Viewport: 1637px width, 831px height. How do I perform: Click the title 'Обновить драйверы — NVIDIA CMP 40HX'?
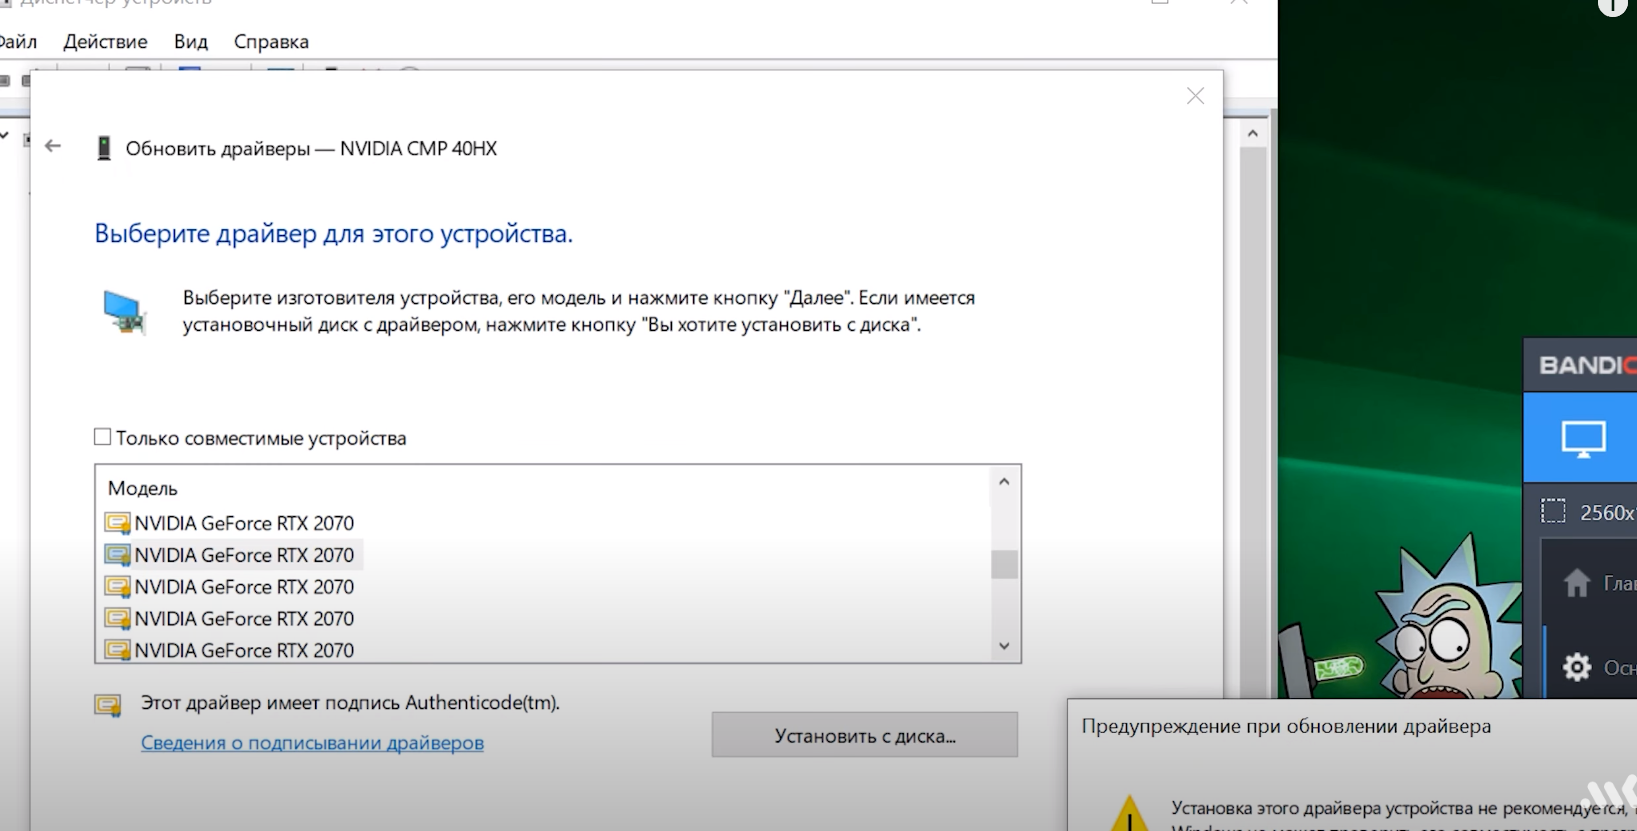pos(311,149)
